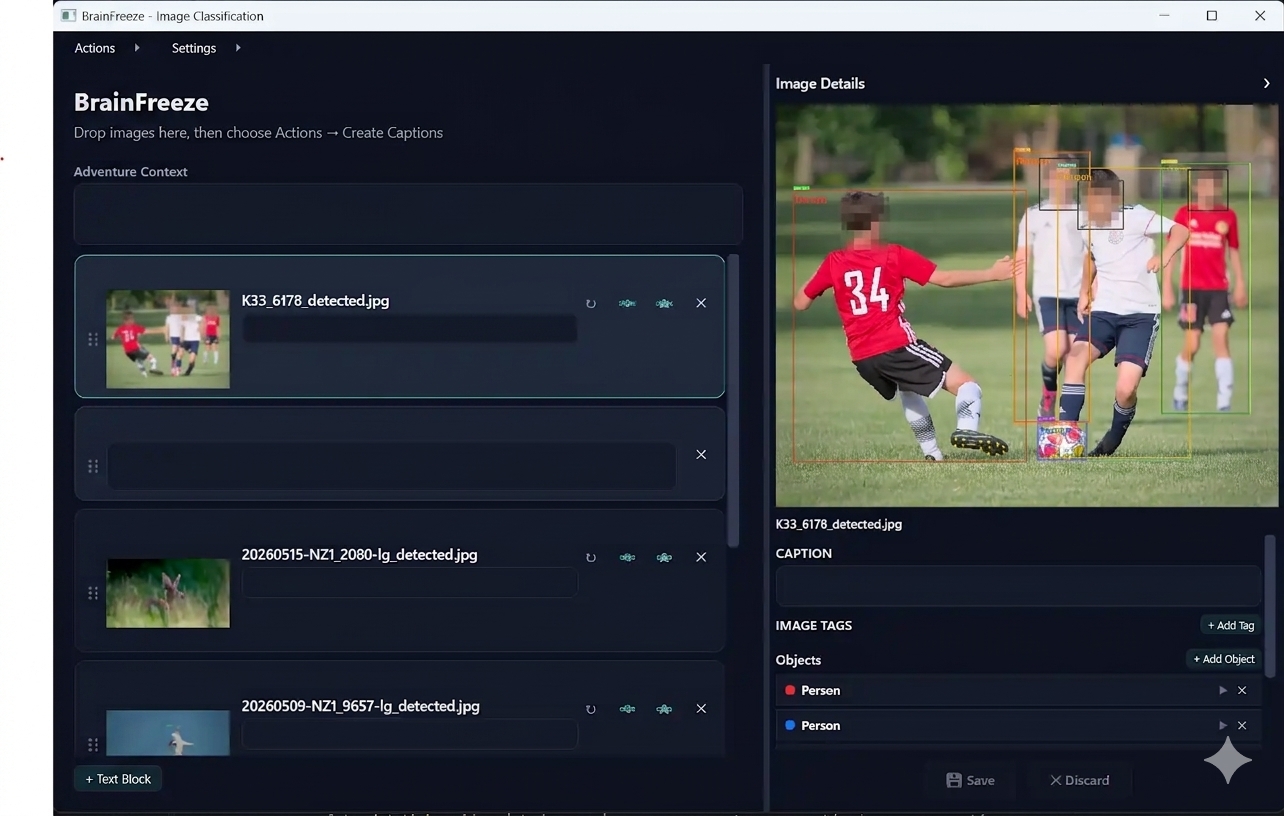Click the image list scrollbar
This screenshot has height=816, width=1284.
pyautogui.click(x=733, y=400)
